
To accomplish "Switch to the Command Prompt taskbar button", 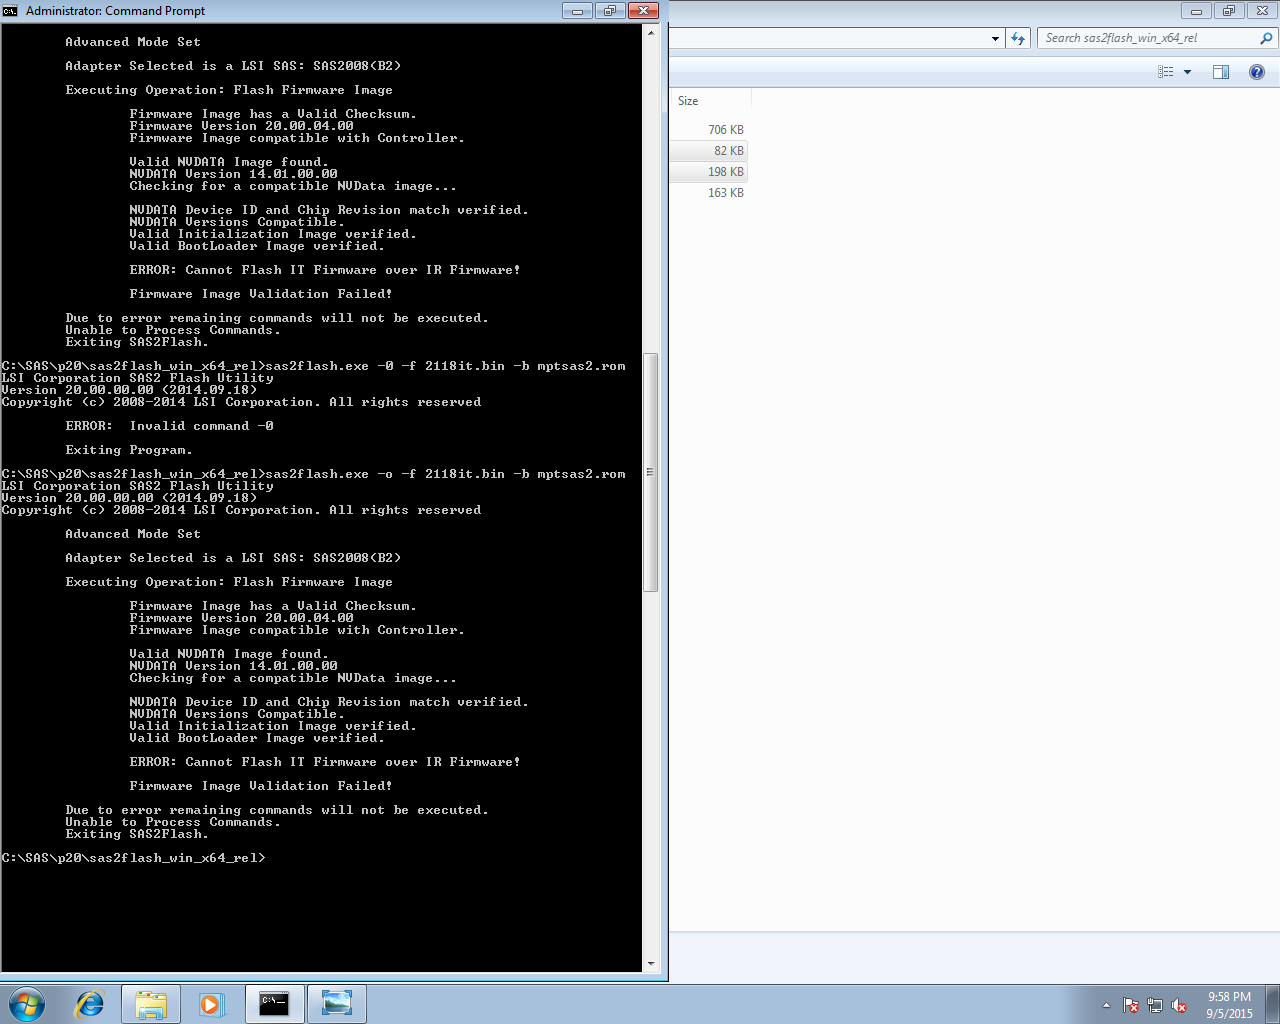I will [x=274, y=1004].
